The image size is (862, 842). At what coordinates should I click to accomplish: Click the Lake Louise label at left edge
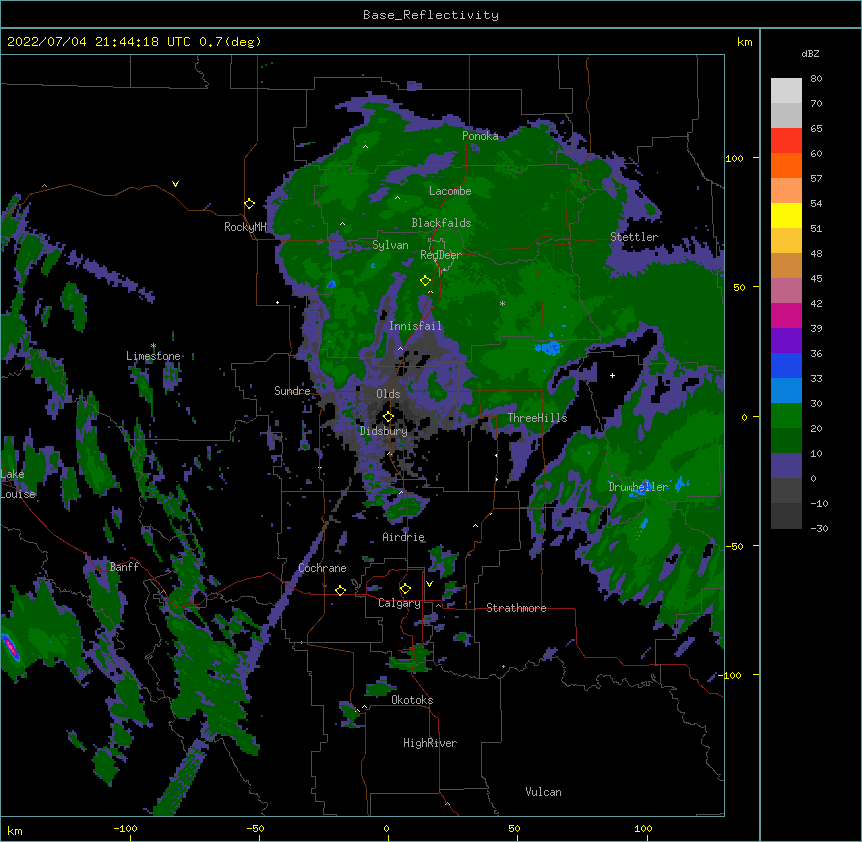[16, 484]
